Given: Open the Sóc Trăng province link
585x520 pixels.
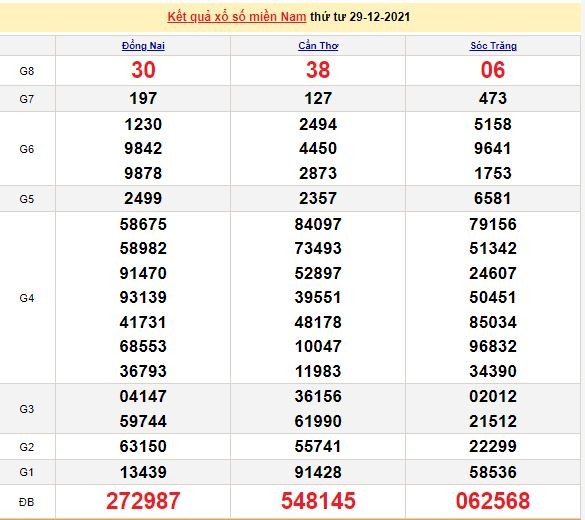Looking at the screenshot, I should [x=493, y=46].
